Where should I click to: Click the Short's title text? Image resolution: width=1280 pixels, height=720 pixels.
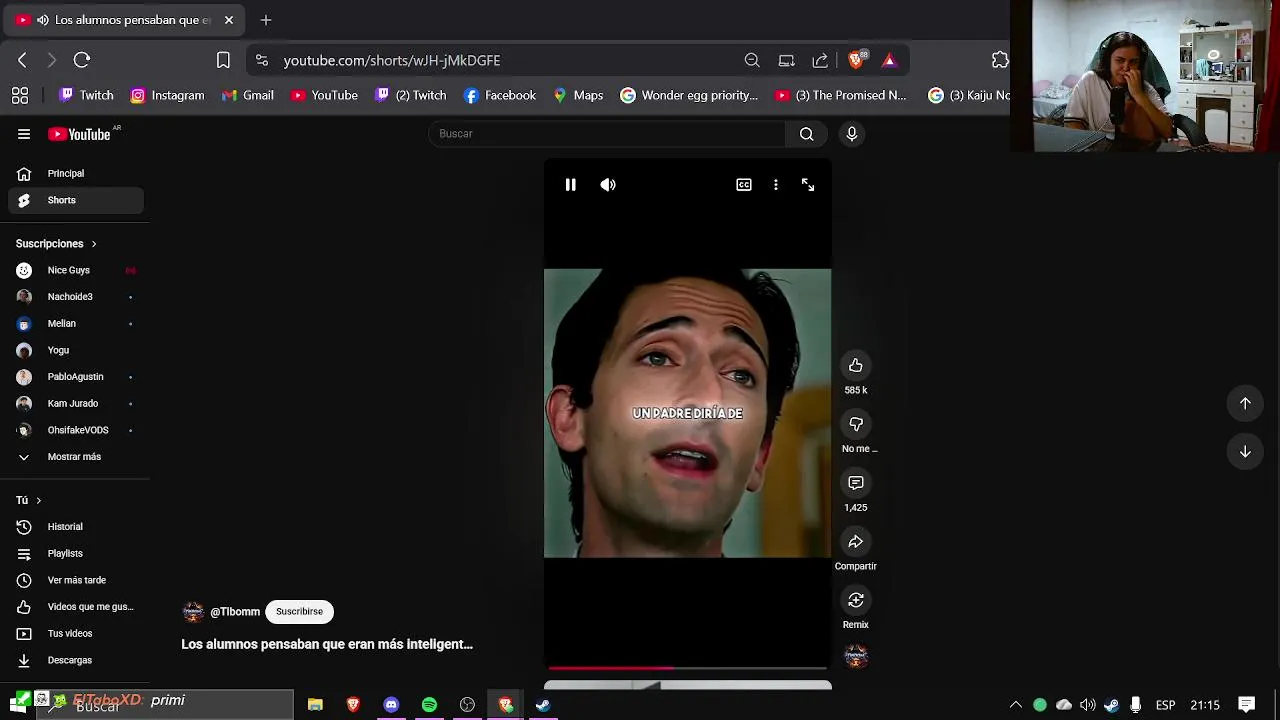tap(327, 645)
